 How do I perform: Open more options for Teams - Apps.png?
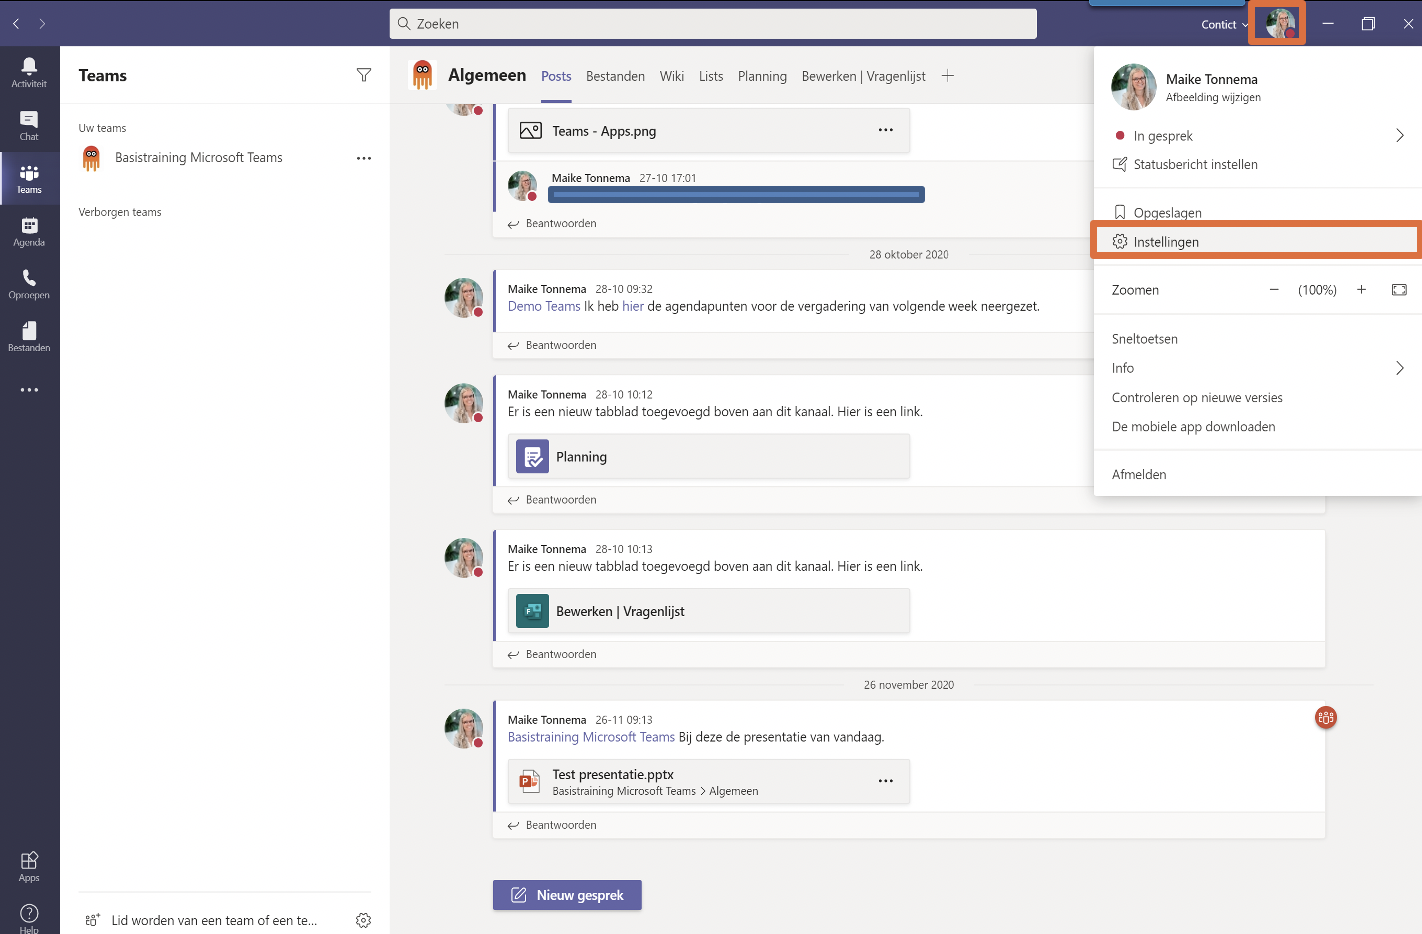[886, 130]
